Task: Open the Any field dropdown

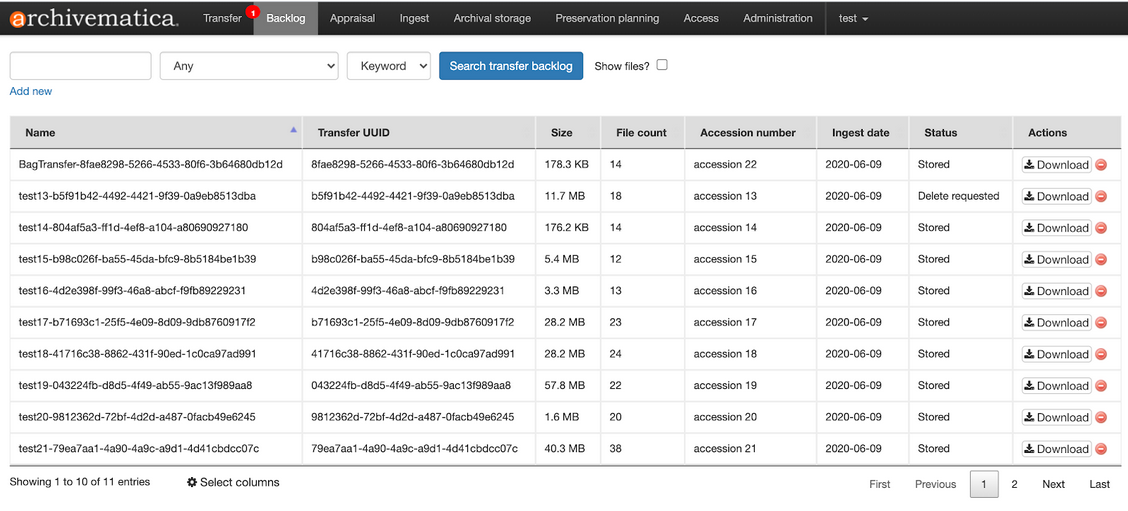Action: click(x=249, y=66)
